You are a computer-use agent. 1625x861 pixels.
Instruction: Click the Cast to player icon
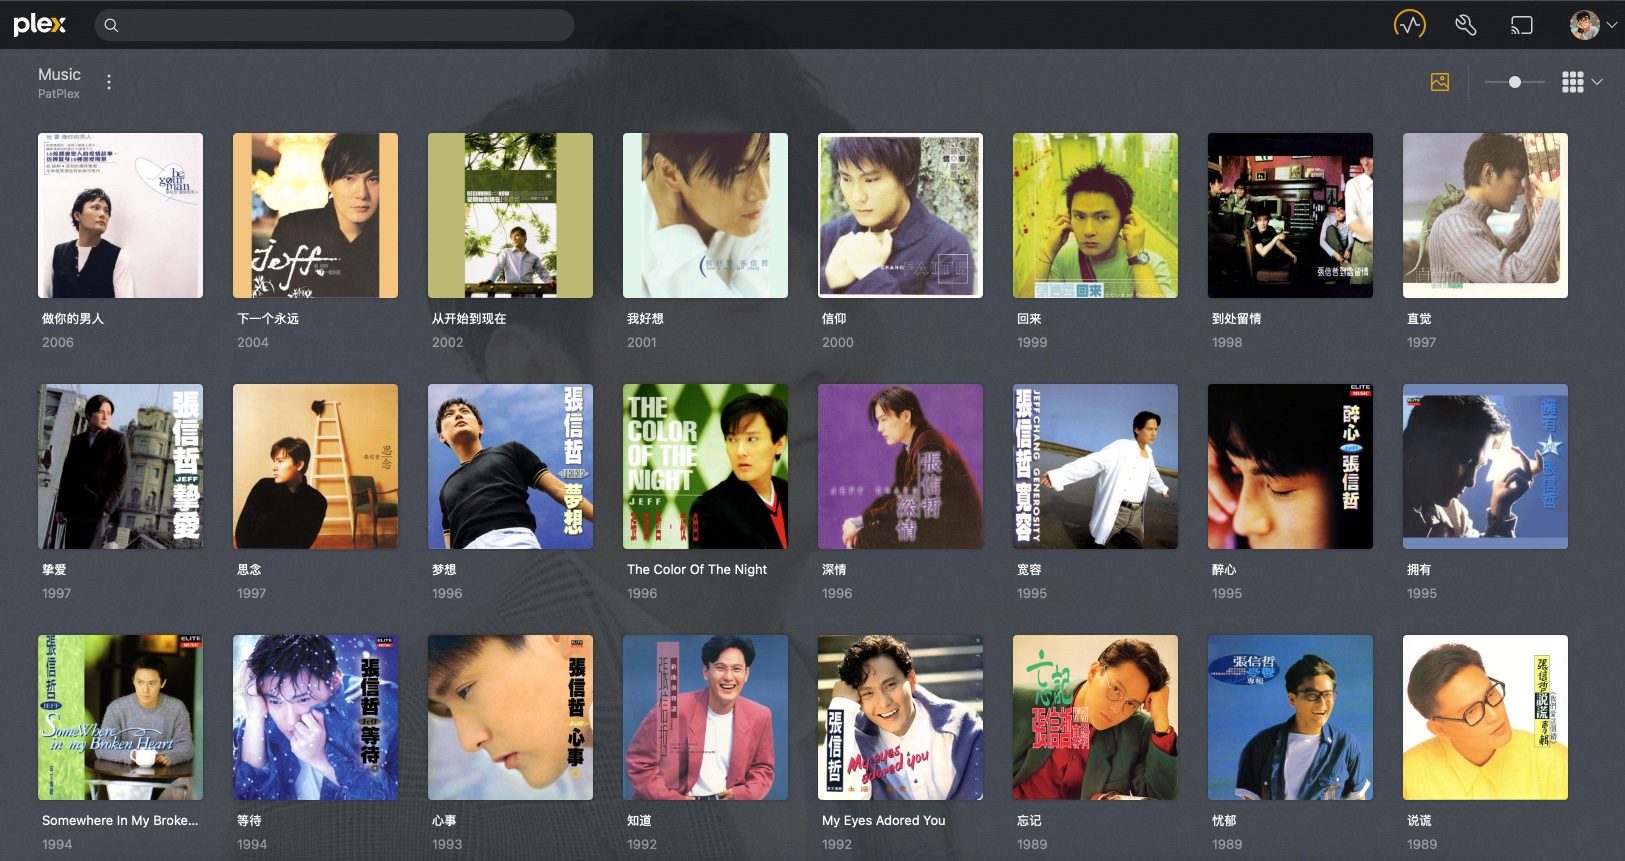(1521, 25)
